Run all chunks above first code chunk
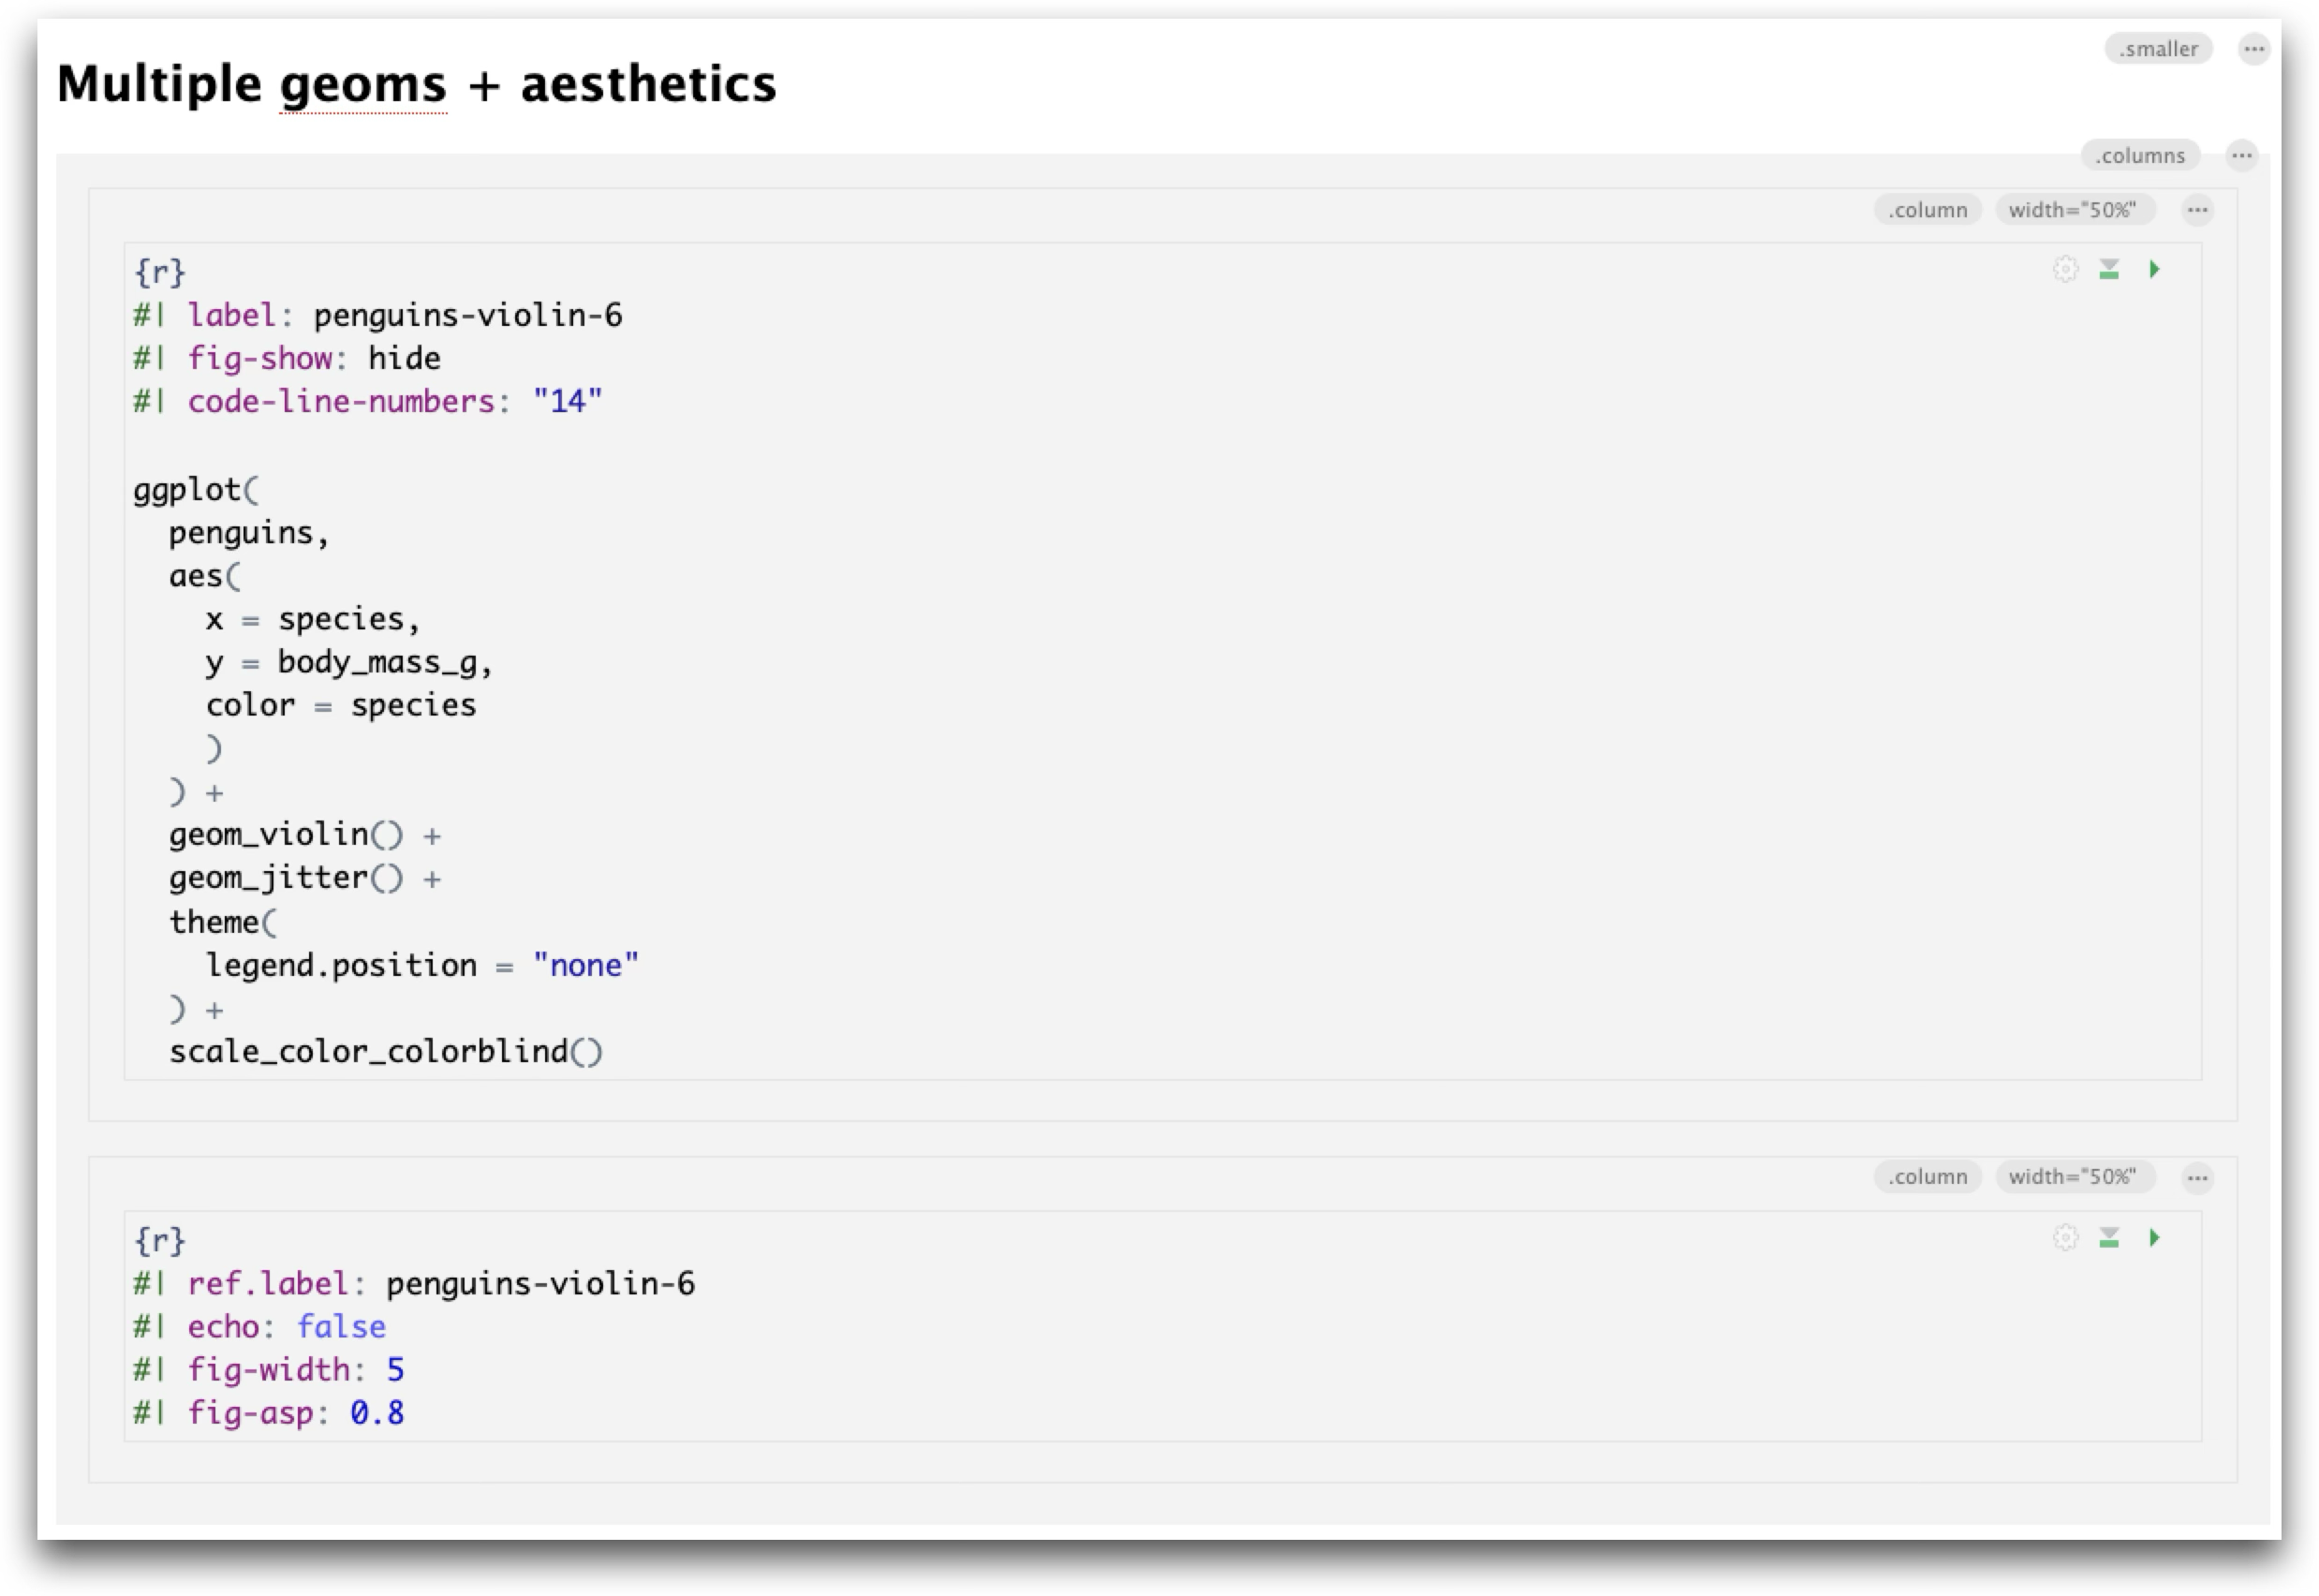 coord(2109,270)
